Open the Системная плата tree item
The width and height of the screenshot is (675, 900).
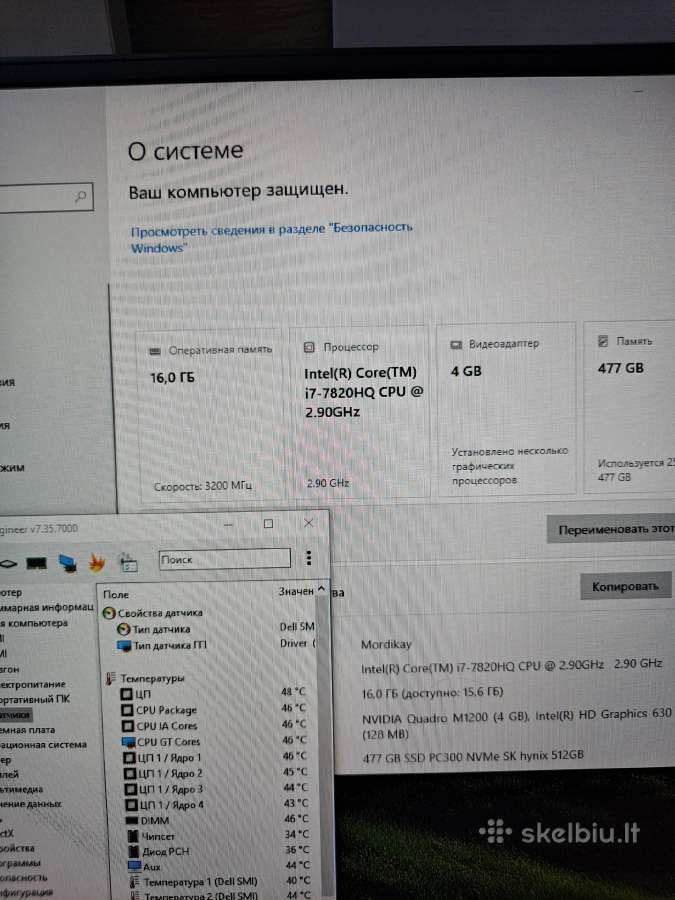[x=28, y=730]
